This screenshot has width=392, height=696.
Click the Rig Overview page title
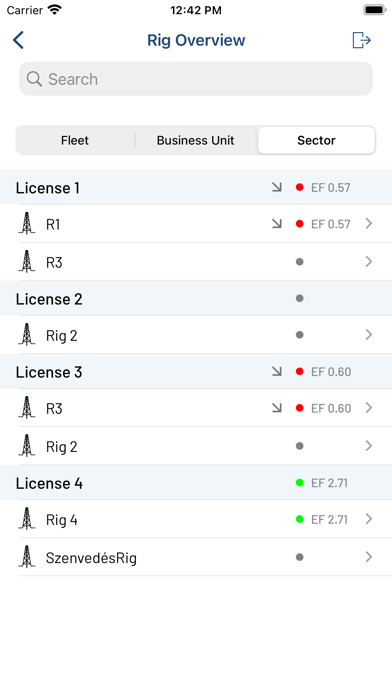click(x=196, y=40)
